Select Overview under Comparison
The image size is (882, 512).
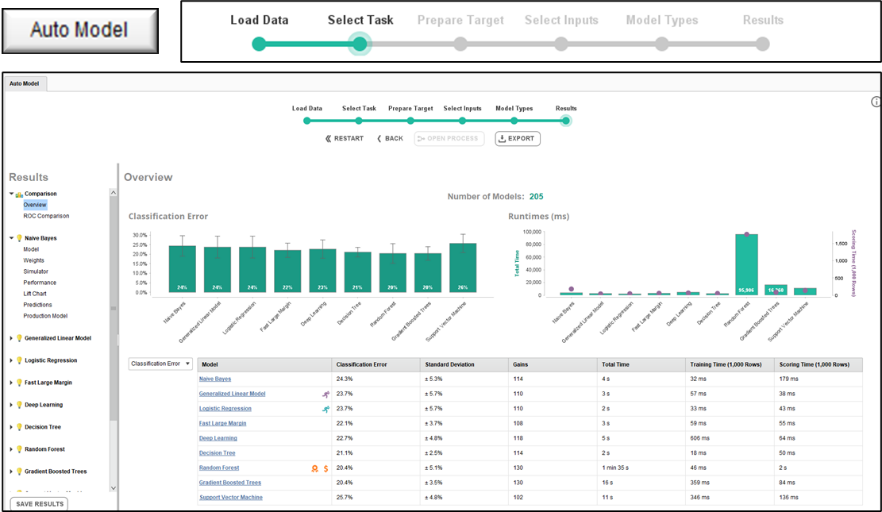tap(35, 205)
